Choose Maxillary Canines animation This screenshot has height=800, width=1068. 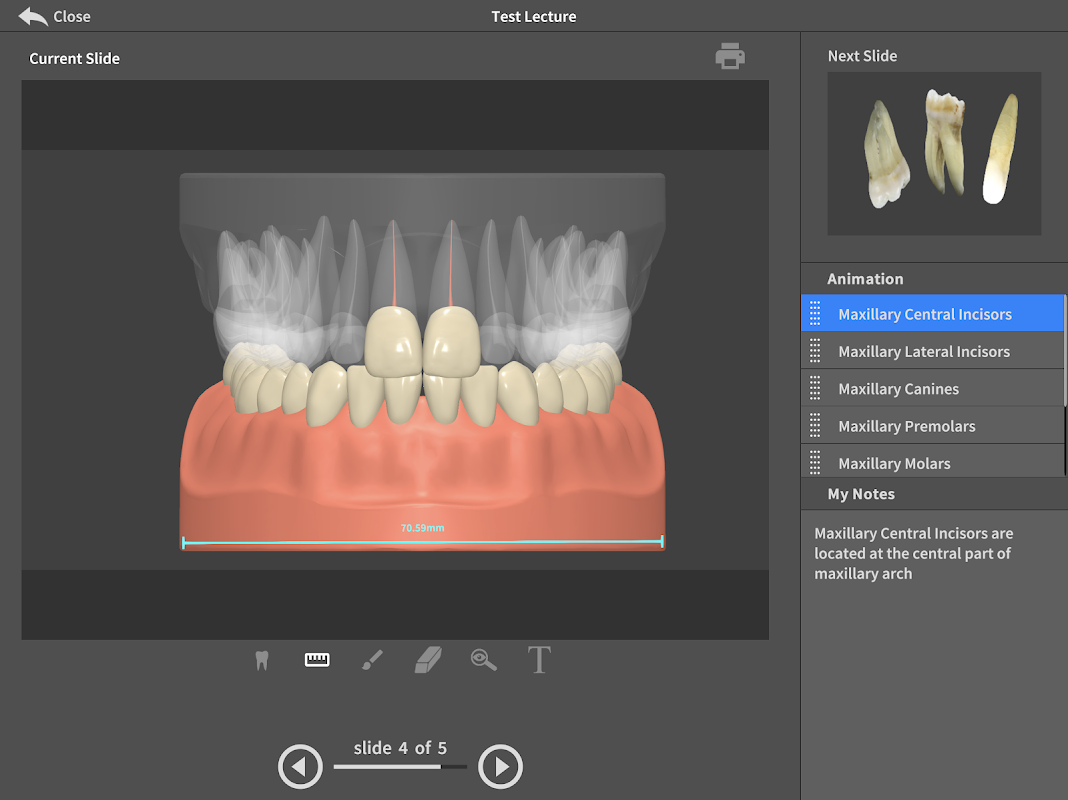point(898,389)
